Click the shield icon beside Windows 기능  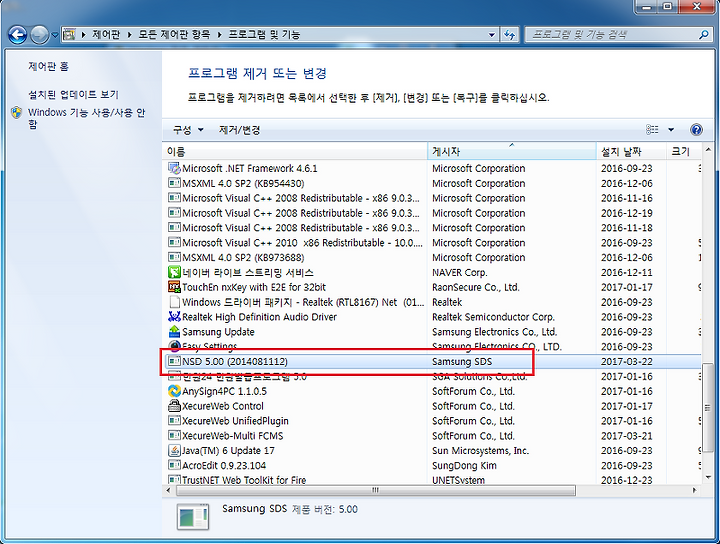coord(17,112)
